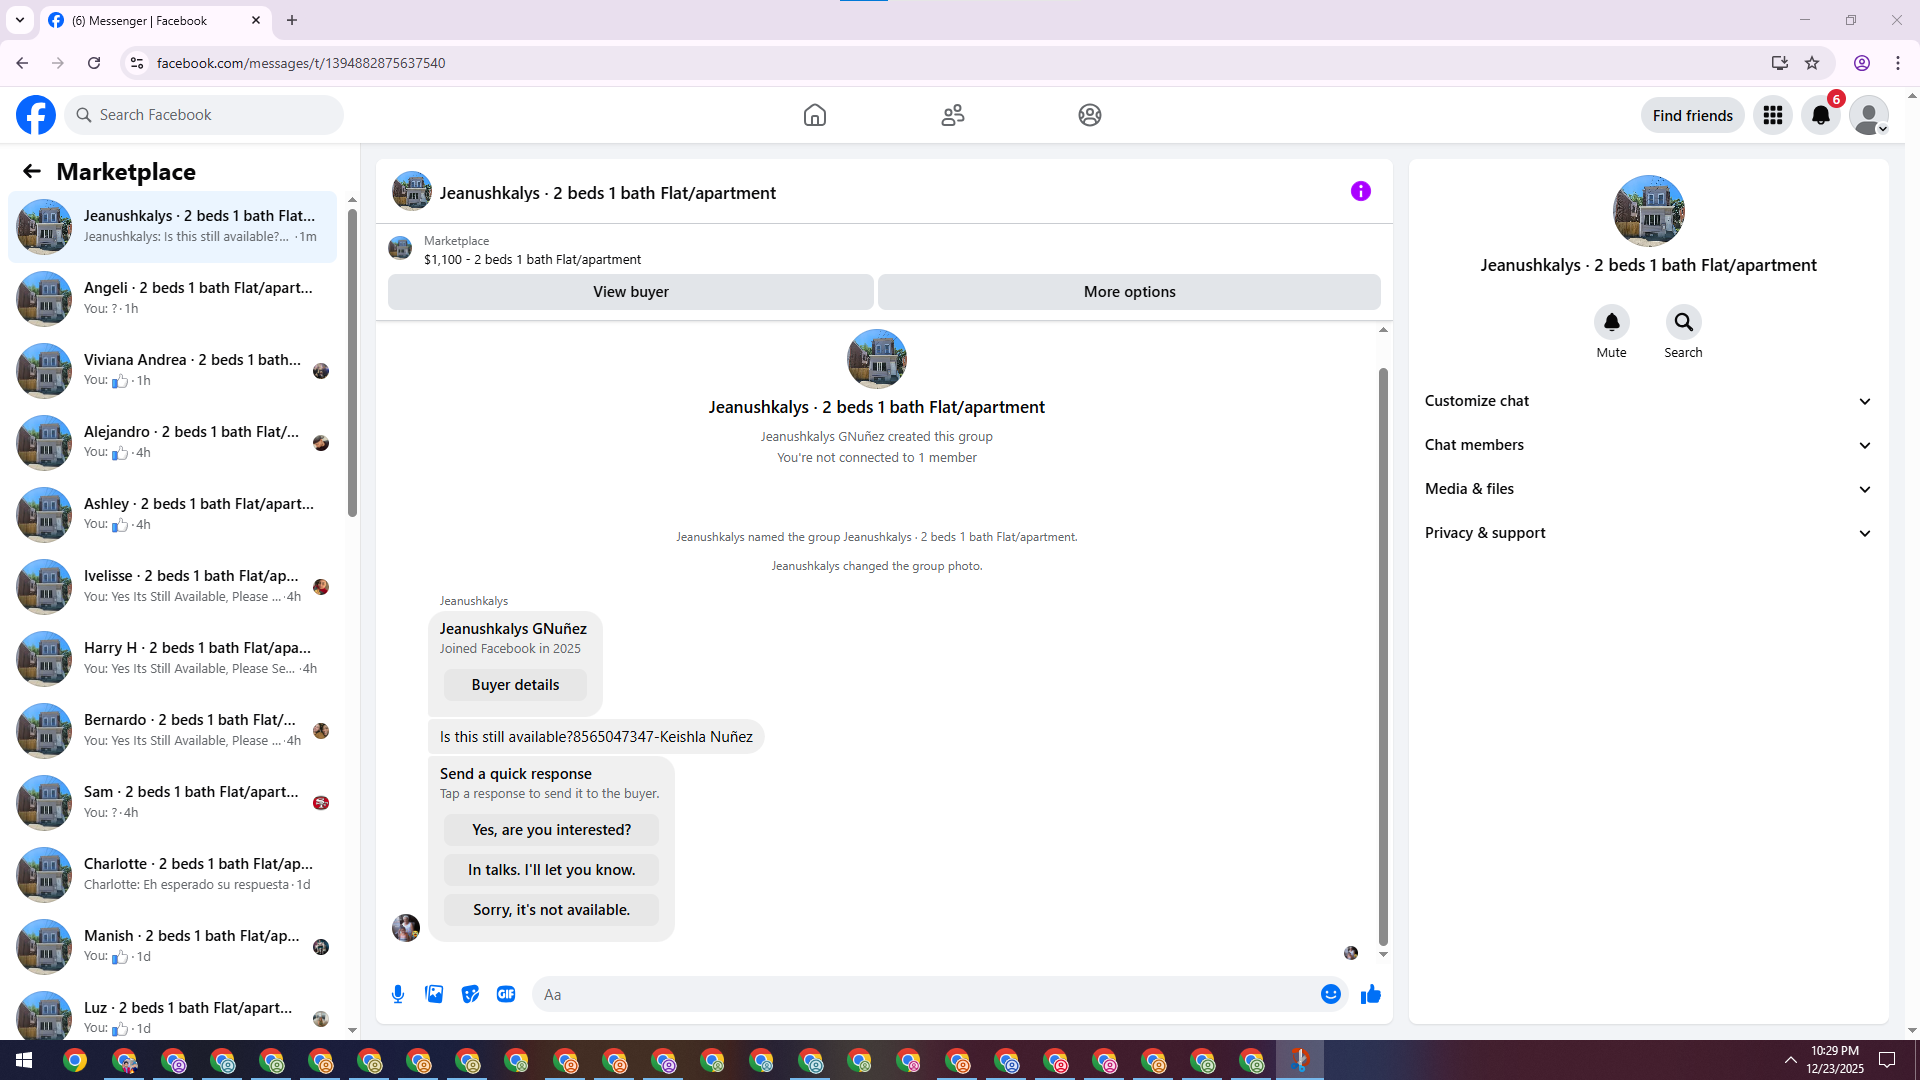
Task: Send a thumbs-up like
Action: (1370, 994)
